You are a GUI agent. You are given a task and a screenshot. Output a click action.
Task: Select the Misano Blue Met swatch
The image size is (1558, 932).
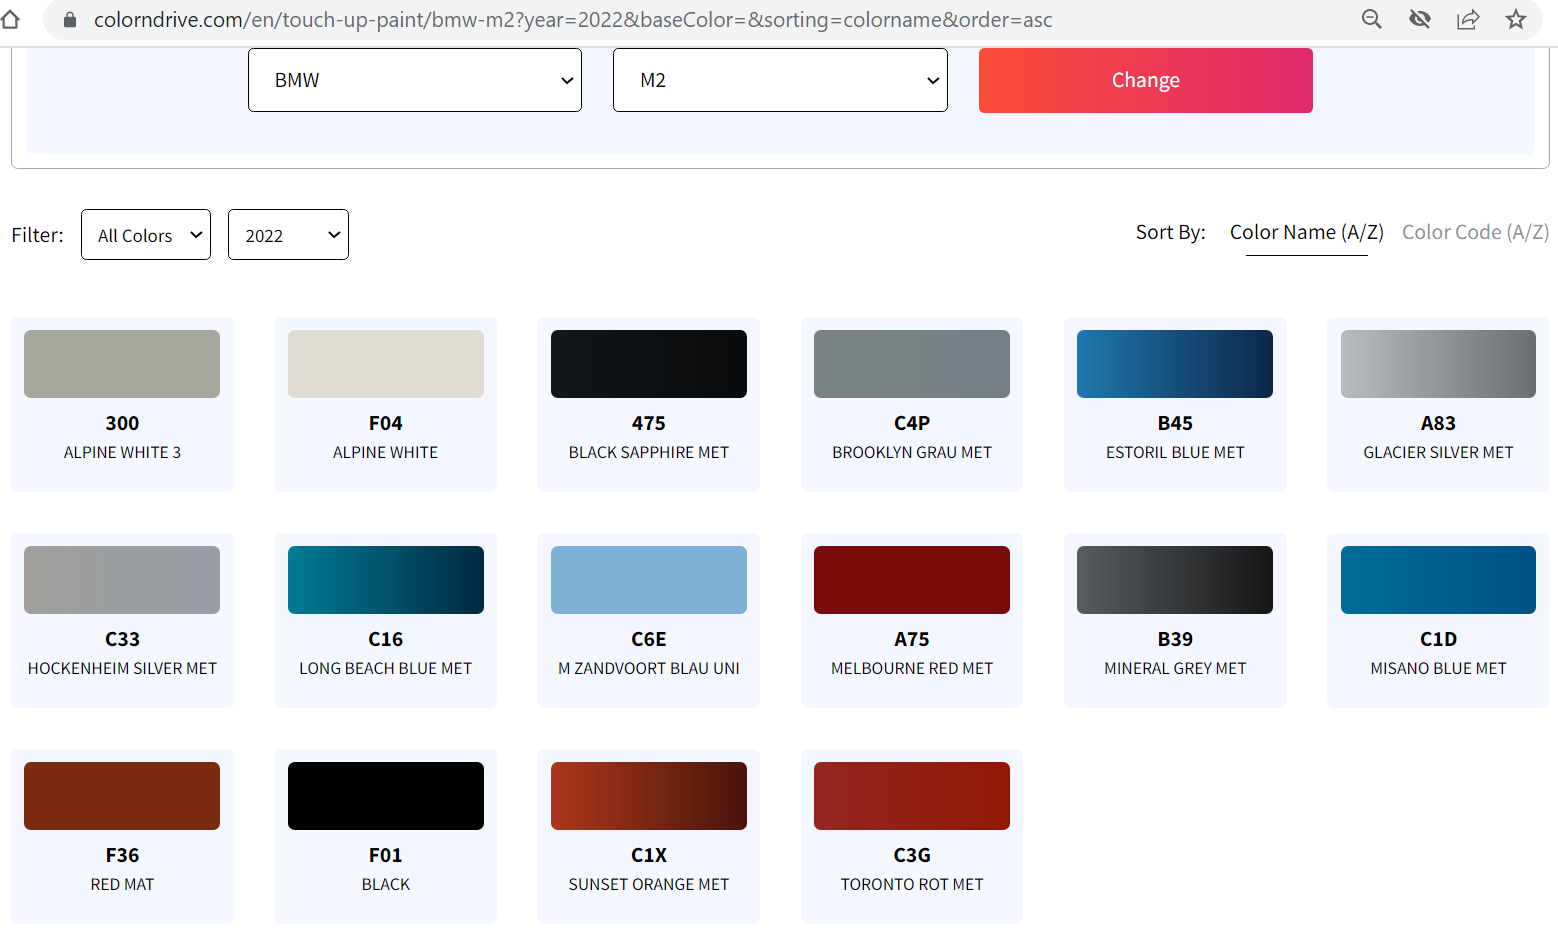[x=1438, y=580]
